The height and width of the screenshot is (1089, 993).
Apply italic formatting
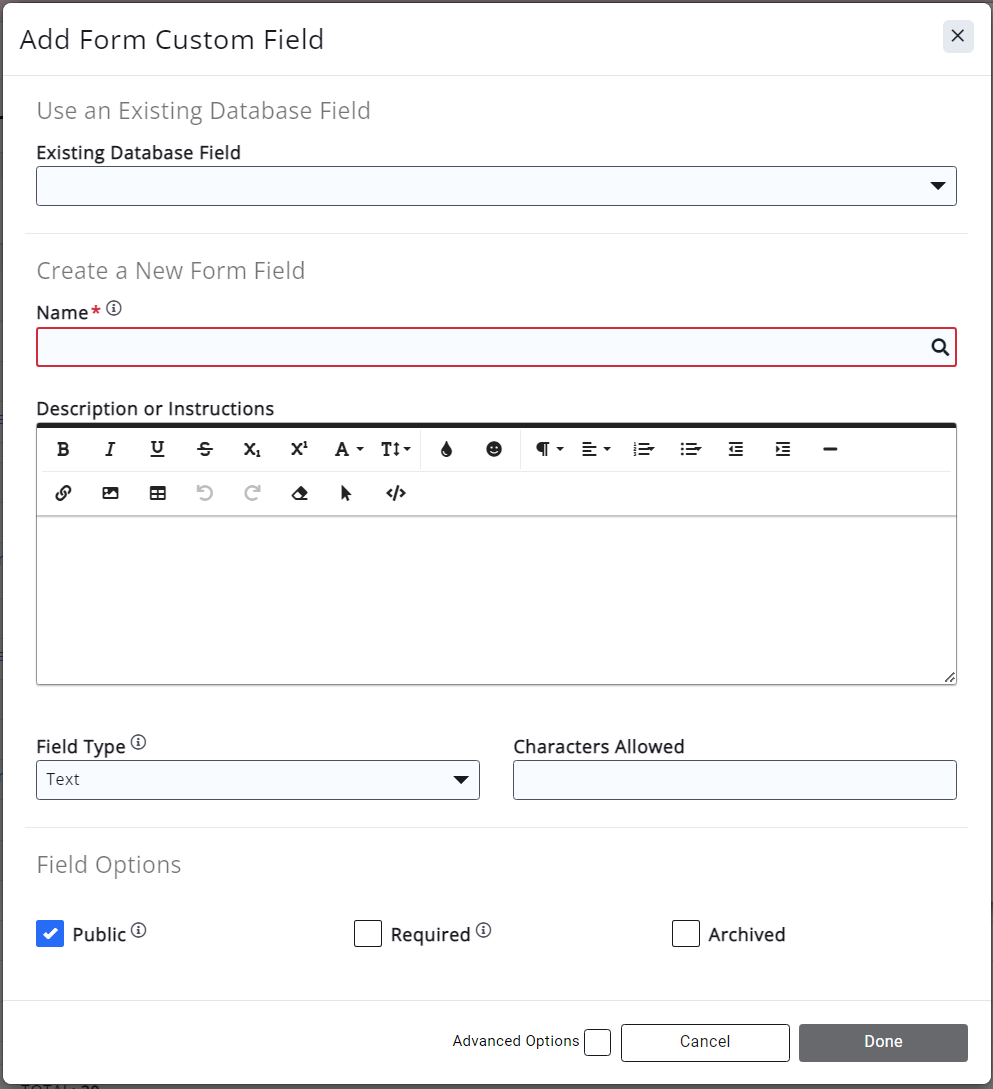(110, 449)
